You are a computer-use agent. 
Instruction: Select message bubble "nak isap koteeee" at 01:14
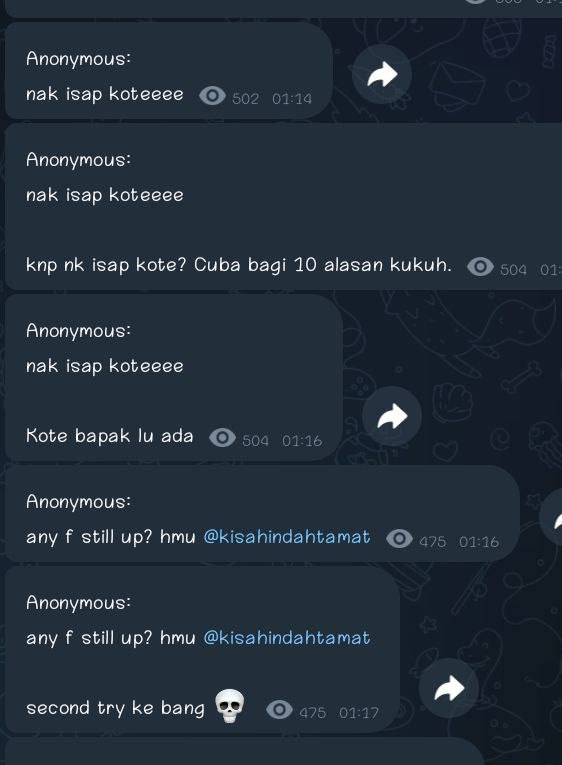(x=169, y=71)
